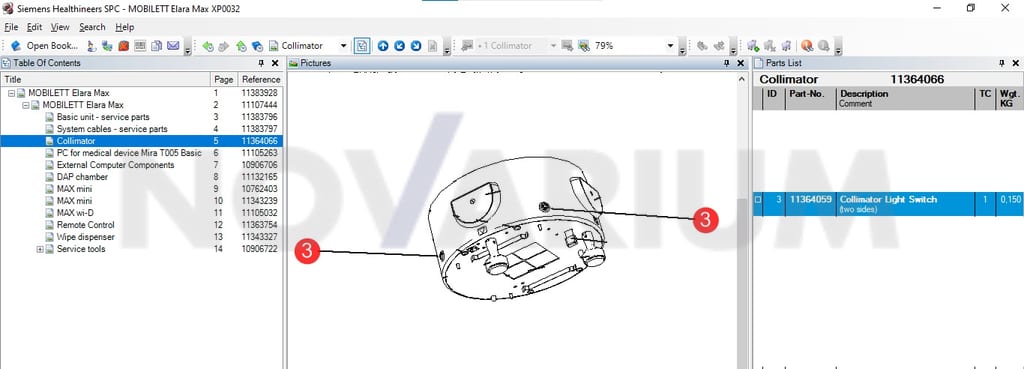Toggle the pin on the Parts List panel

1002,63
